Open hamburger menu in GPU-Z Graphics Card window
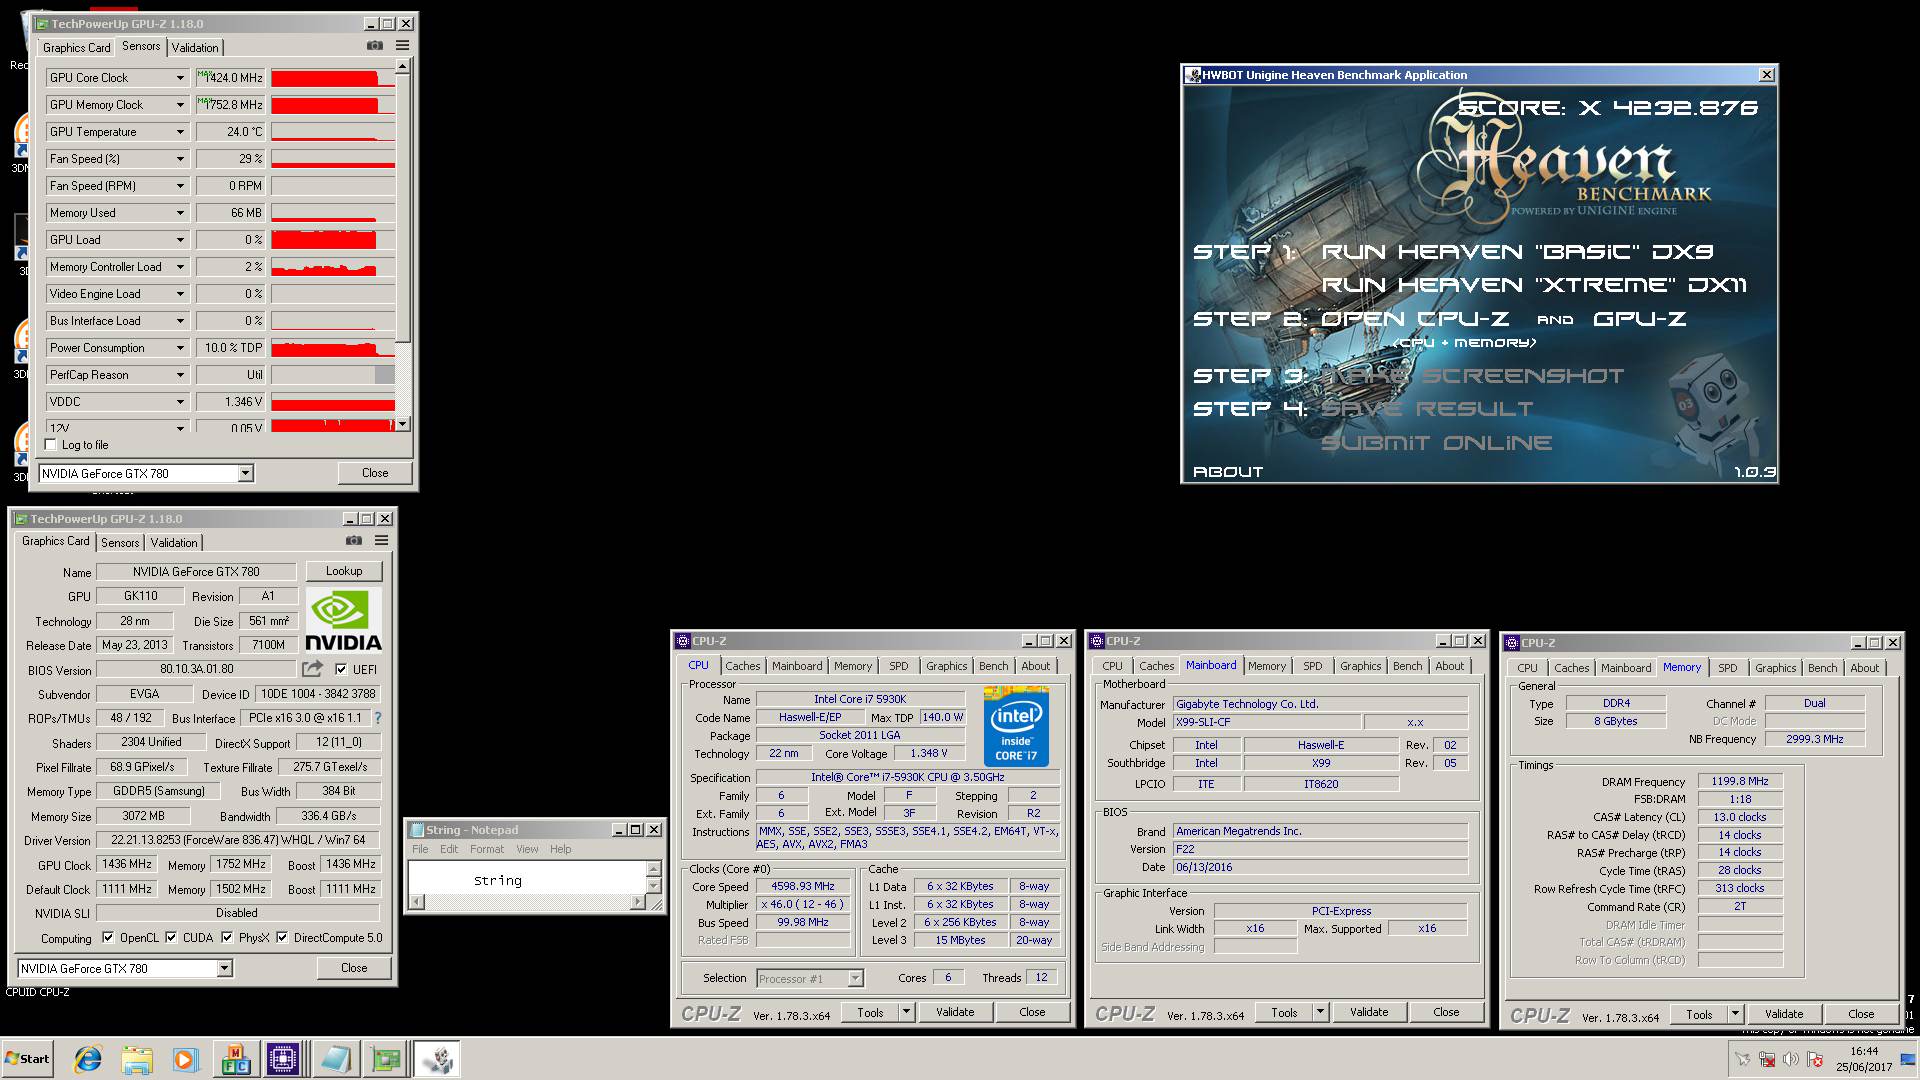Viewport: 1920px width, 1080px height. [381, 541]
